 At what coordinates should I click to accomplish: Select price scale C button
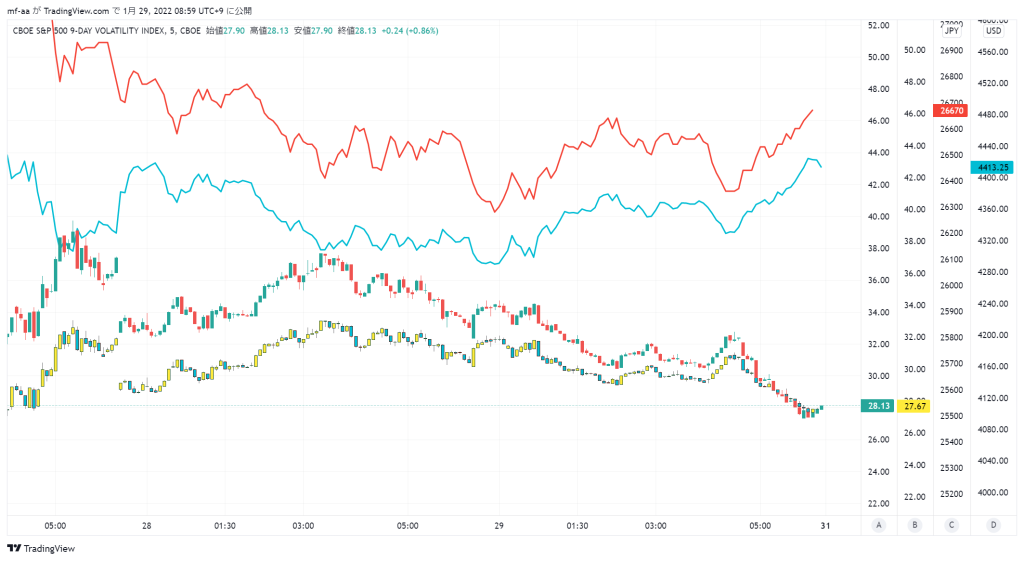pos(952,525)
